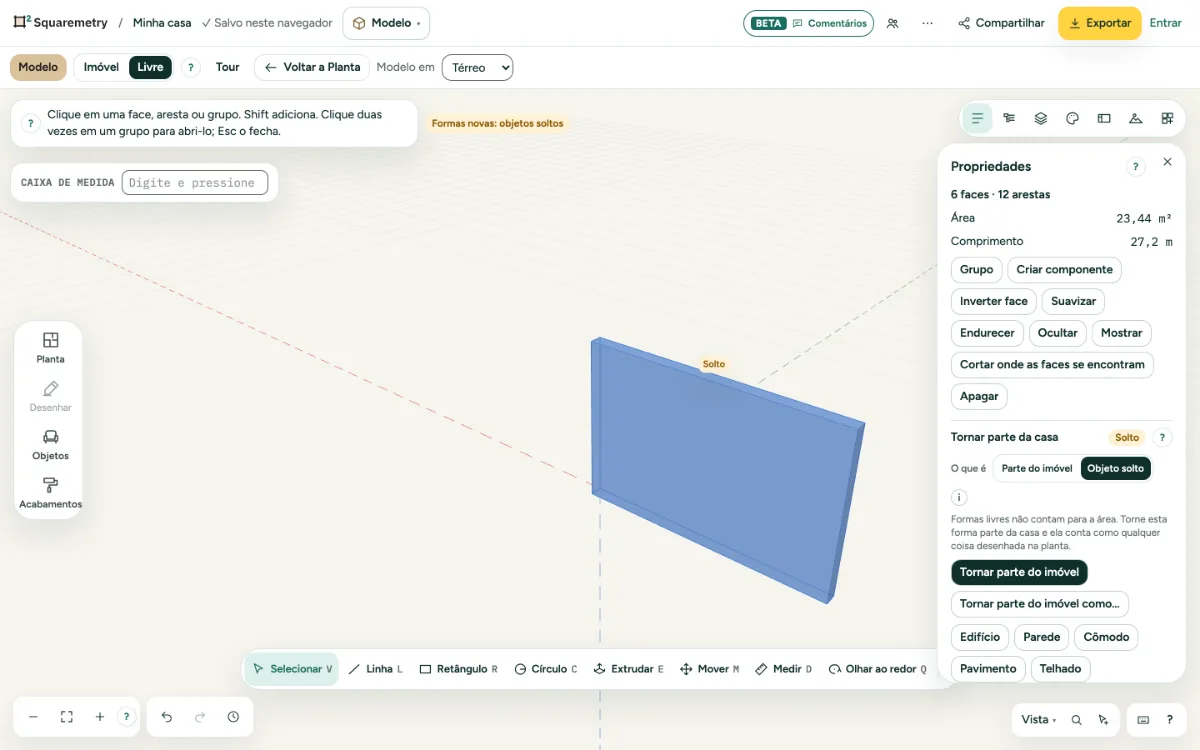Expand the Vista dropdown menu
Screen dimensions: 1200x750
1038,719
